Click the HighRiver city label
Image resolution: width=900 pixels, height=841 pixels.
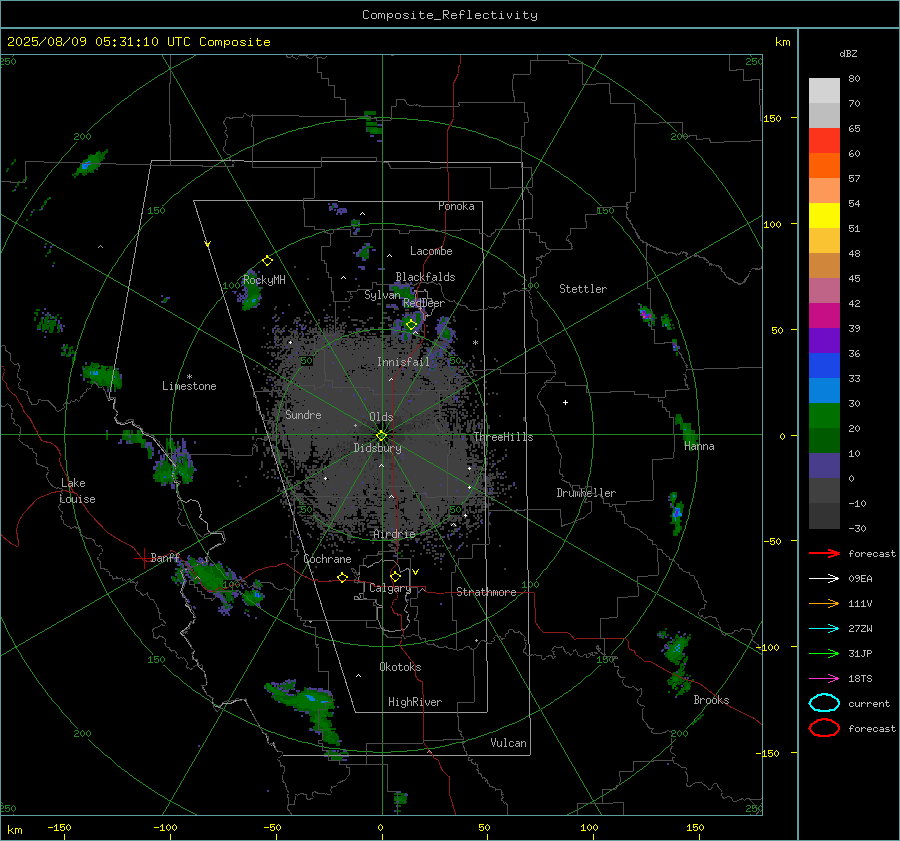coord(415,702)
